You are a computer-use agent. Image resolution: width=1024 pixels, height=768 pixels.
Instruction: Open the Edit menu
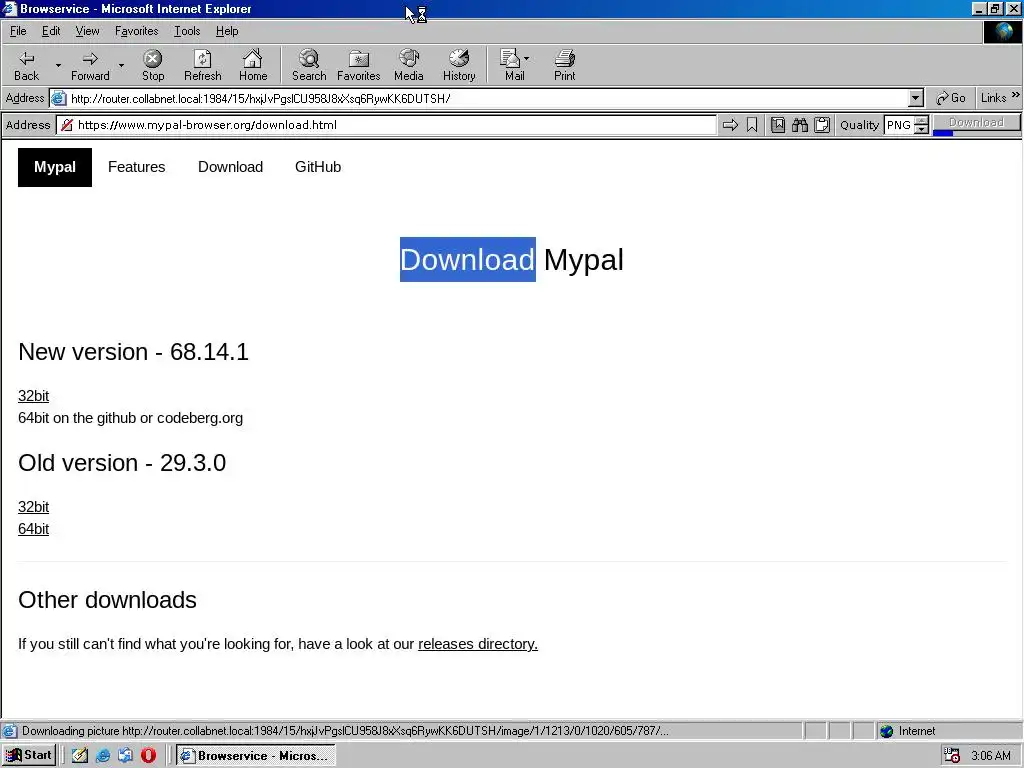[51, 31]
